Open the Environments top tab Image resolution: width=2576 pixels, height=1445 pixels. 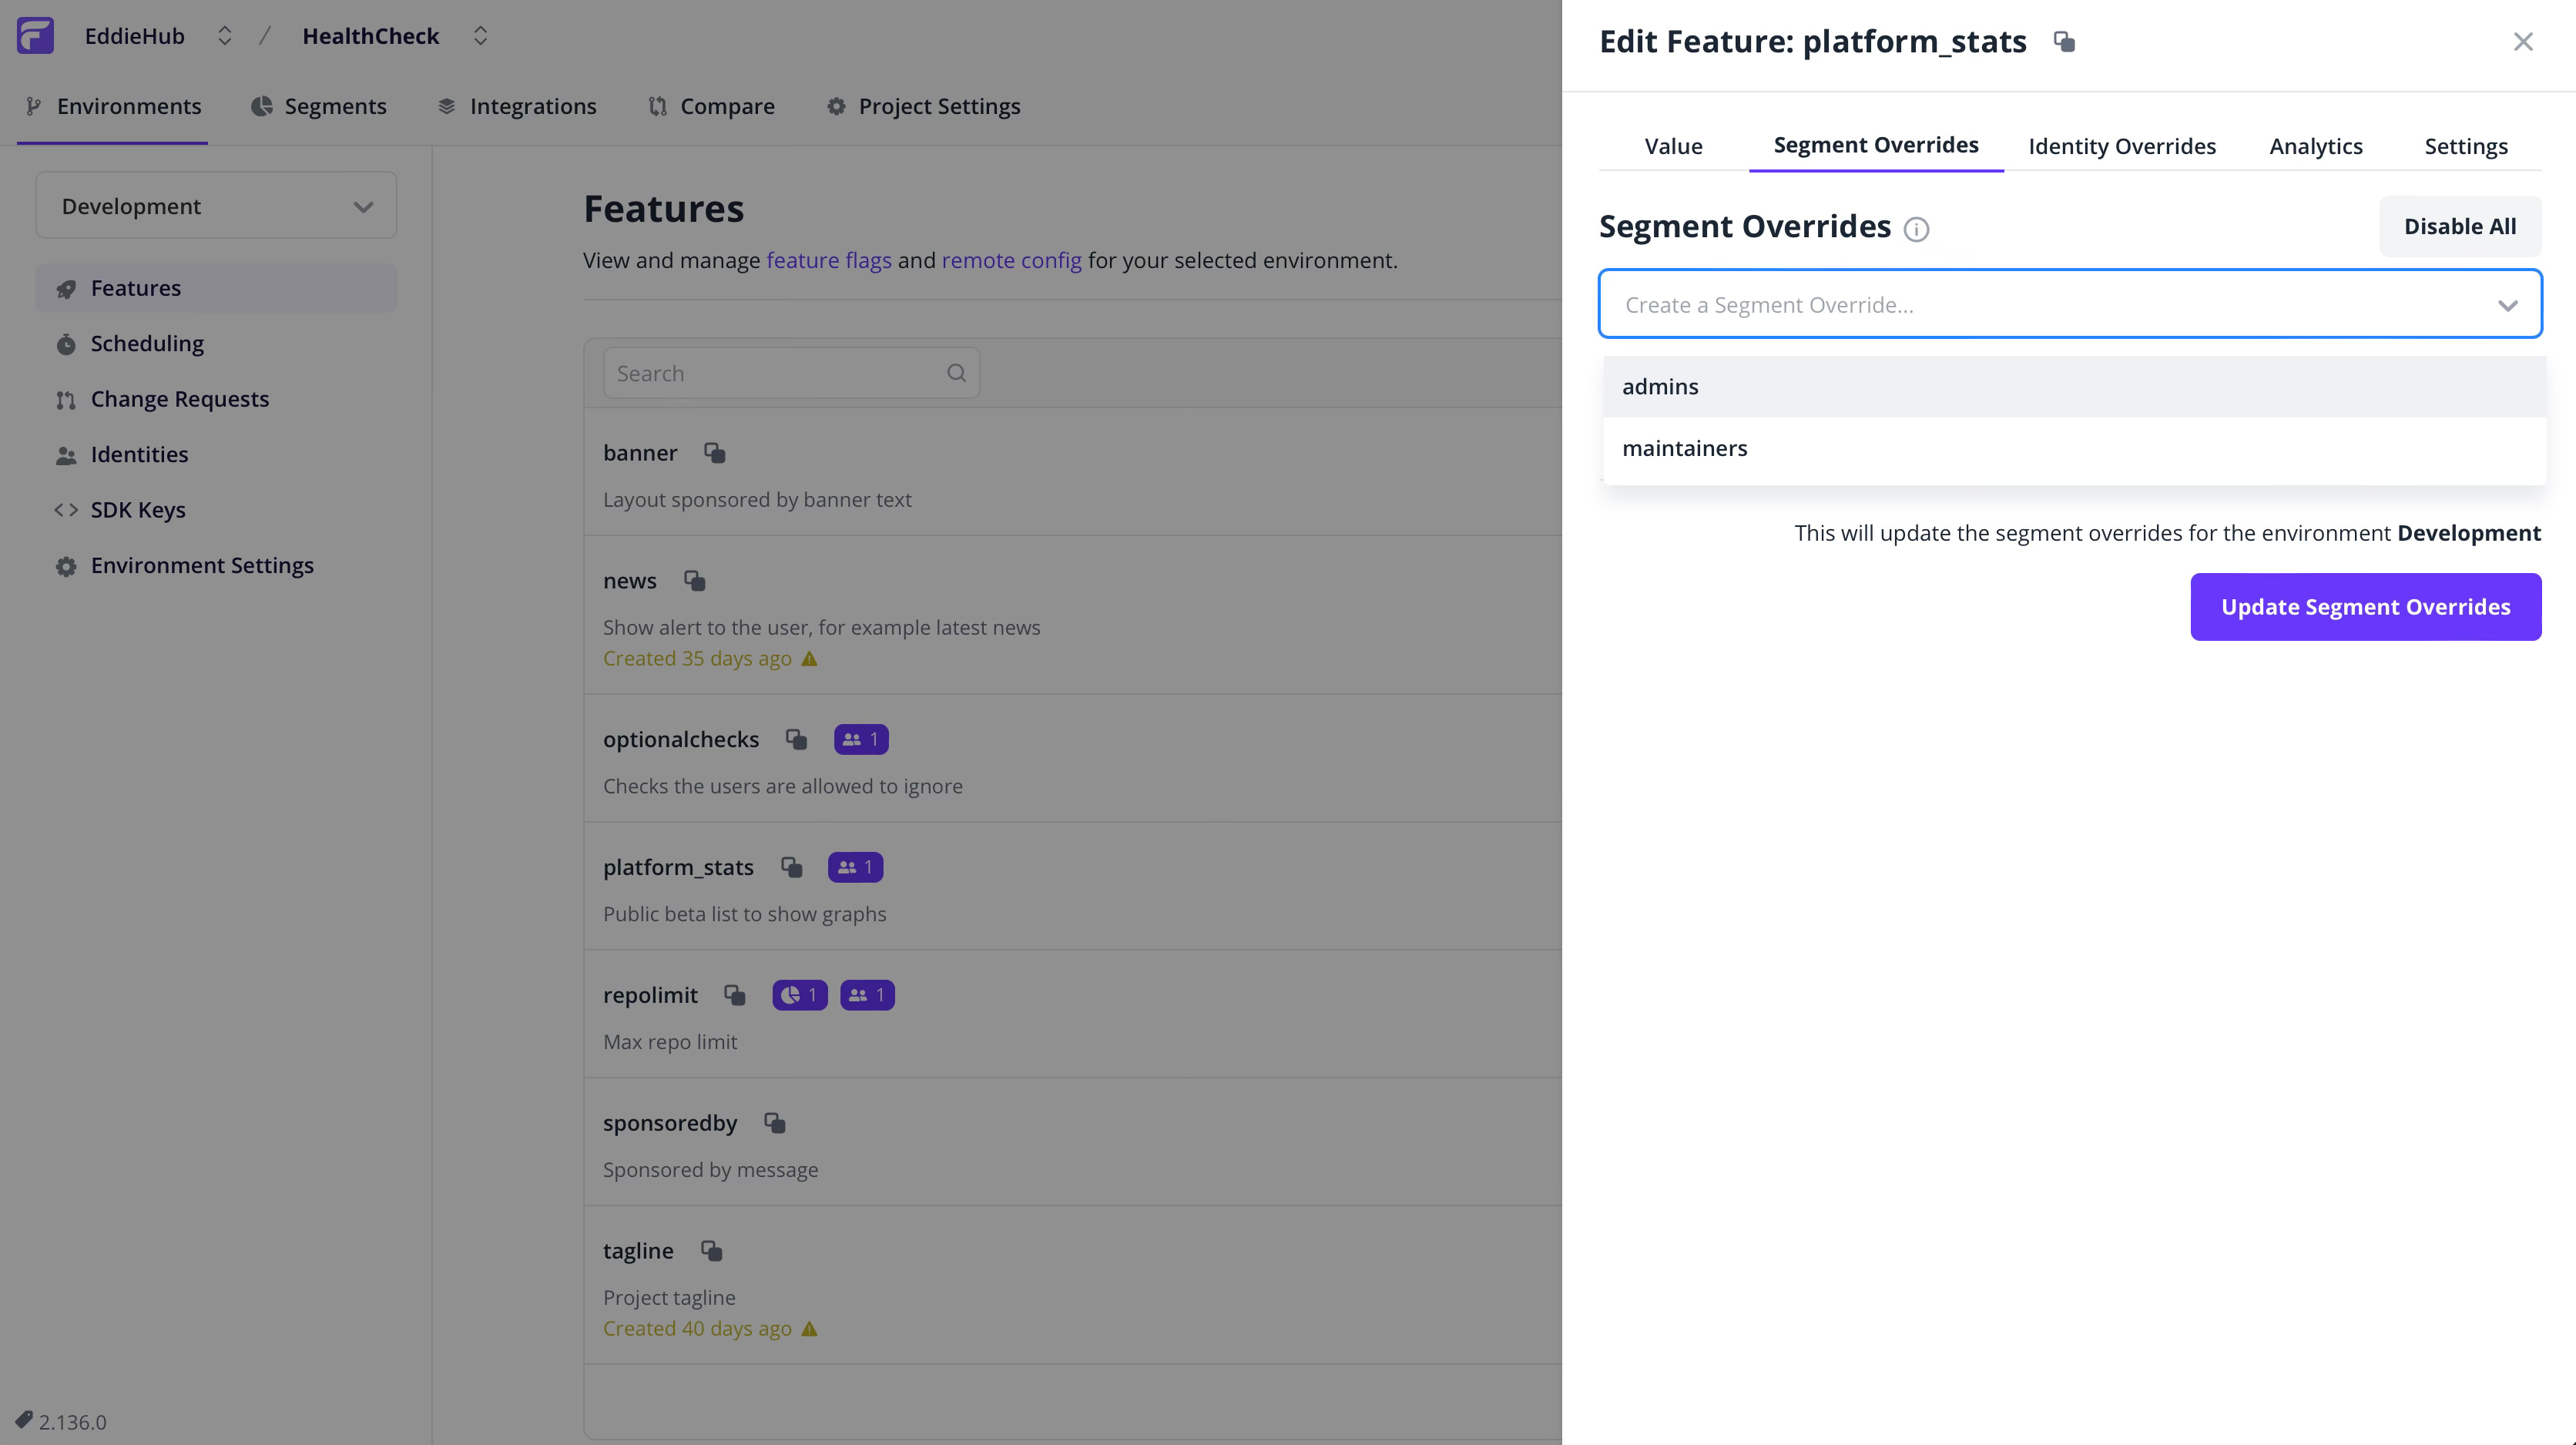(x=113, y=106)
